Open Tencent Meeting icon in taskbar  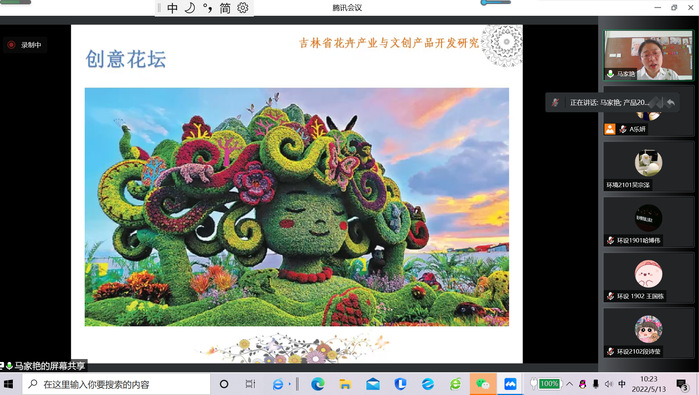(510, 384)
